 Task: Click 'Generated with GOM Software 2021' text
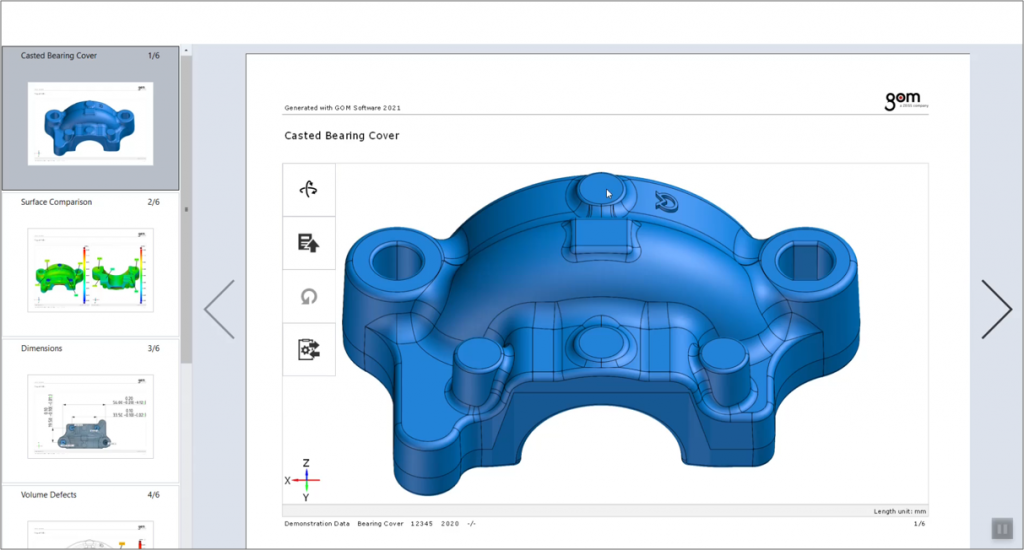(x=342, y=108)
